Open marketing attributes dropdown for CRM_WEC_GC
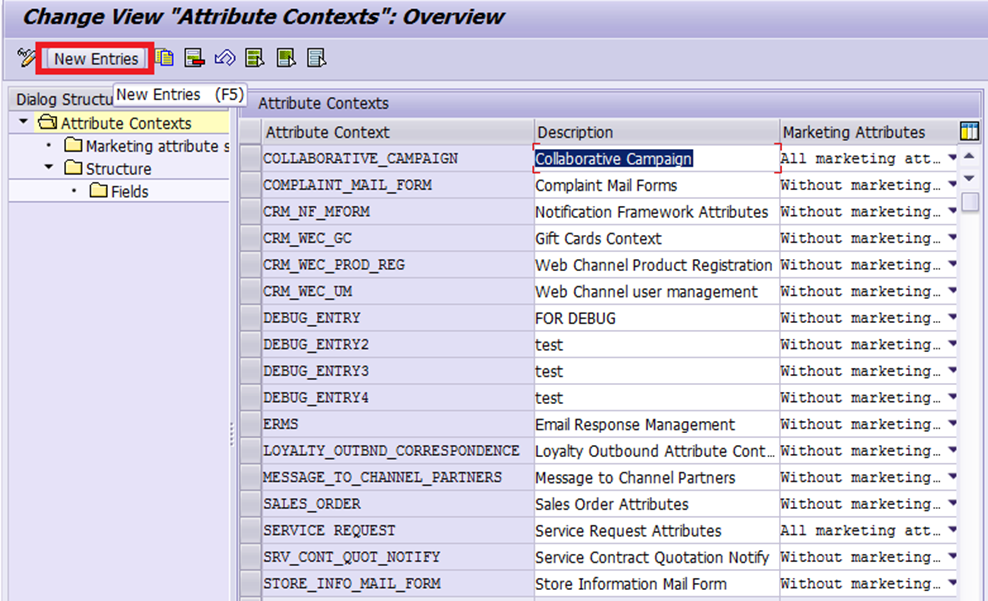 click(952, 238)
